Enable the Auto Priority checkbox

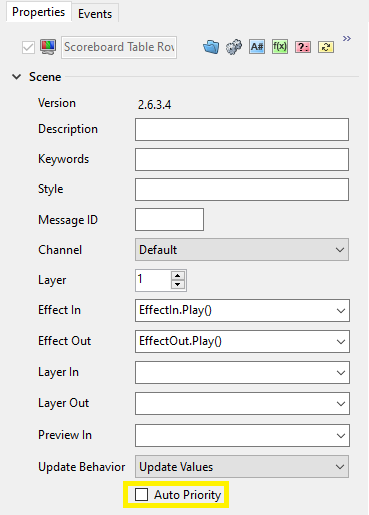pos(141,495)
